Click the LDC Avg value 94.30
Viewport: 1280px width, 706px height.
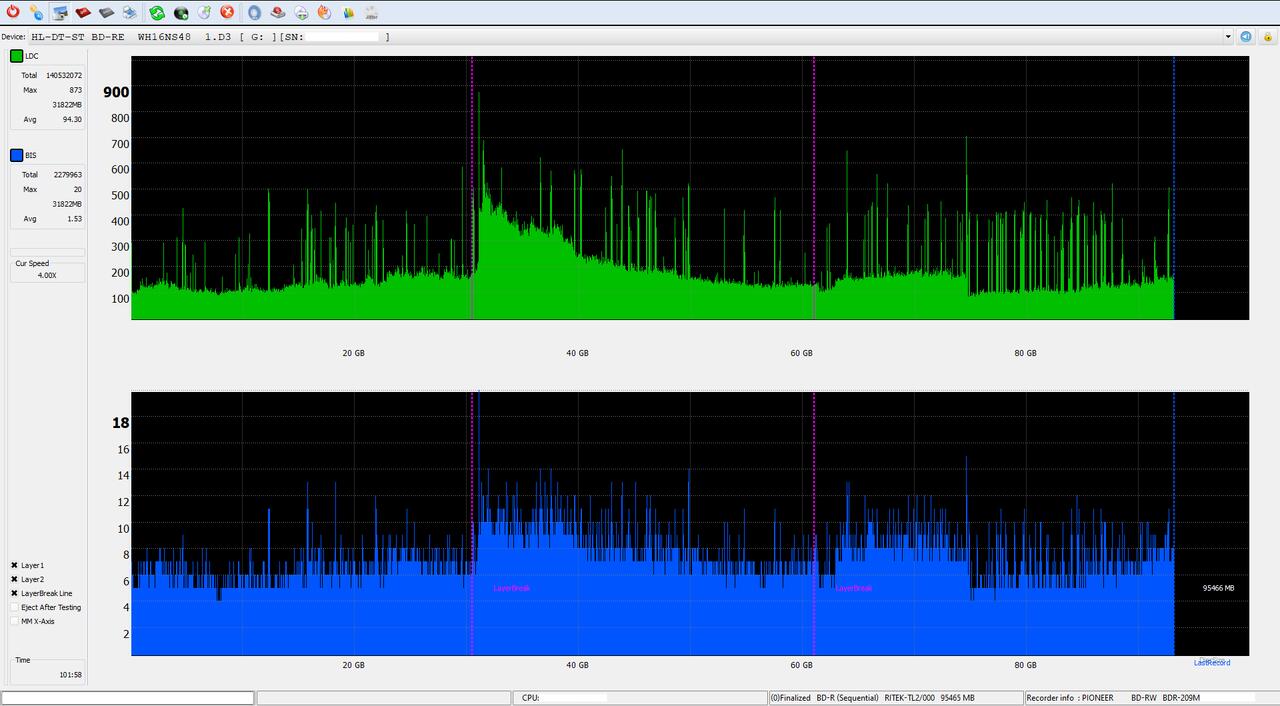pyautogui.click(x=72, y=119)
